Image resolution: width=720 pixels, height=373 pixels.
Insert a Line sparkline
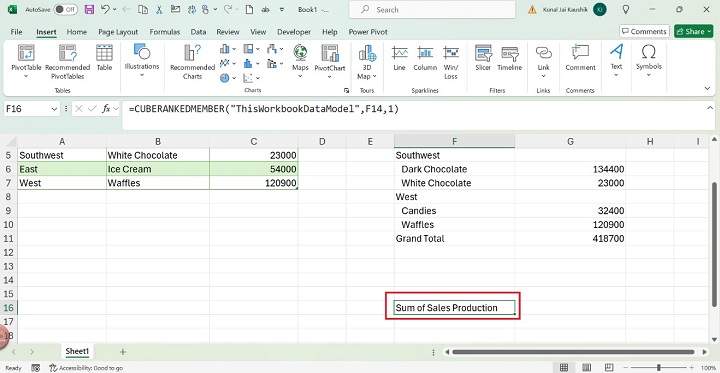tap(399, 58)
